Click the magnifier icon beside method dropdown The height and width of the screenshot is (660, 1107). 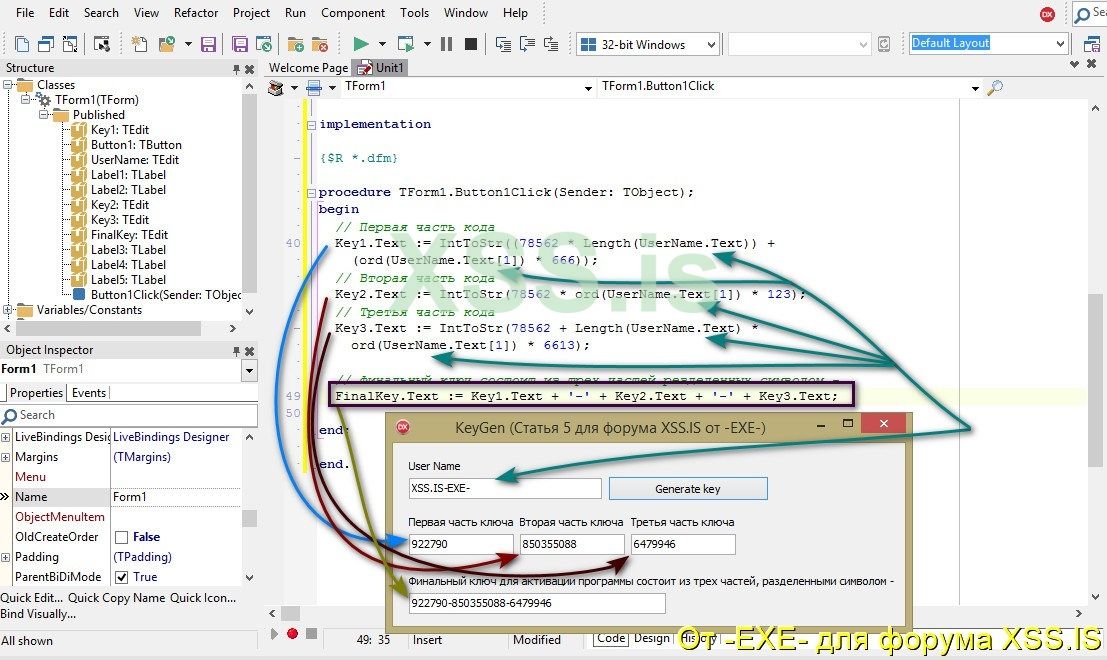[x=994, y=88]
